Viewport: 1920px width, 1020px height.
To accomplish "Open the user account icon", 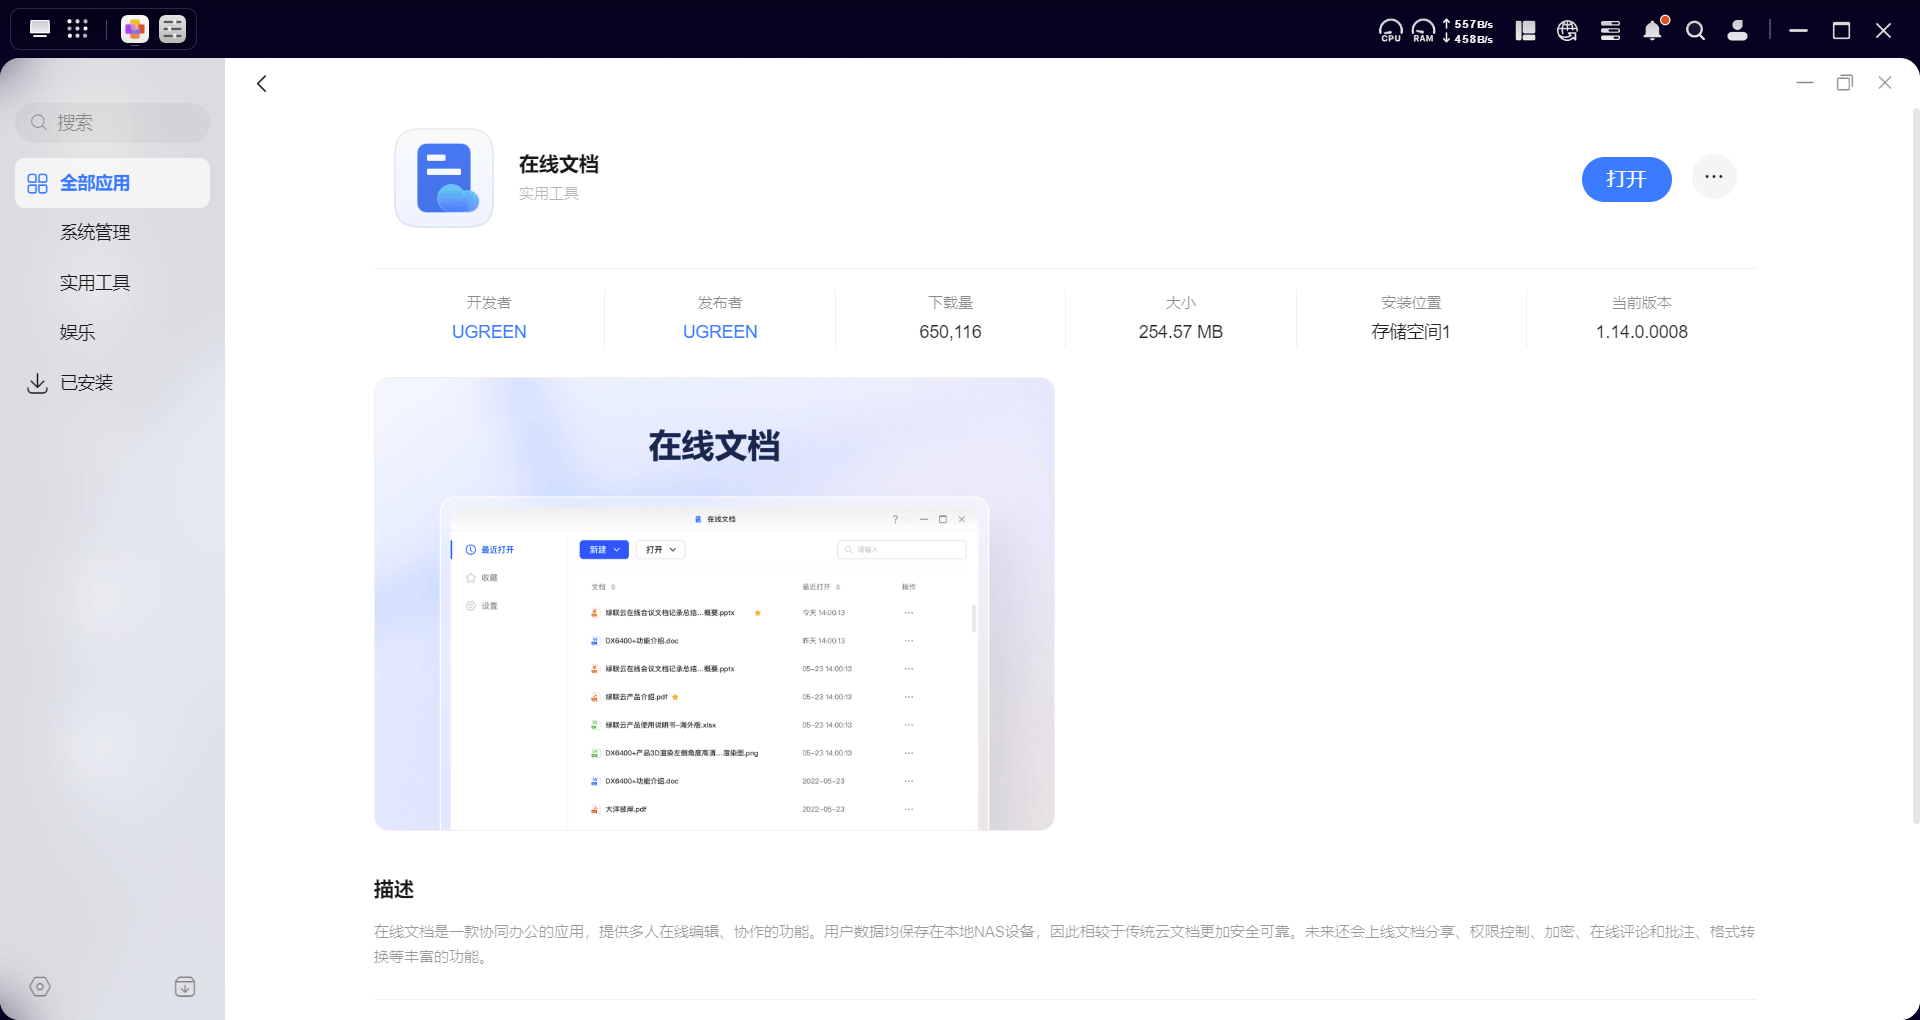I will tap(1738, 31).
